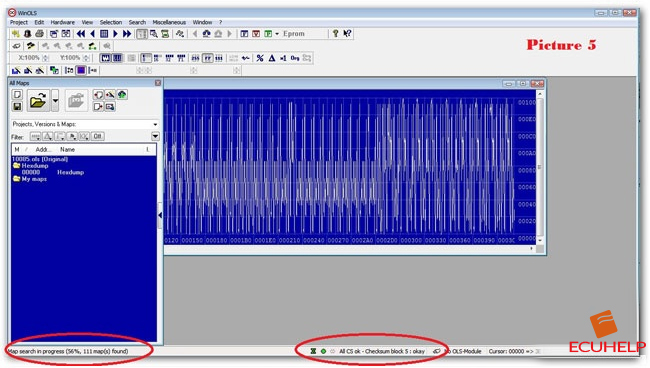This screenshot has width=650, height=368.
Task: Open the Project menu
Action: coord(19,22)
